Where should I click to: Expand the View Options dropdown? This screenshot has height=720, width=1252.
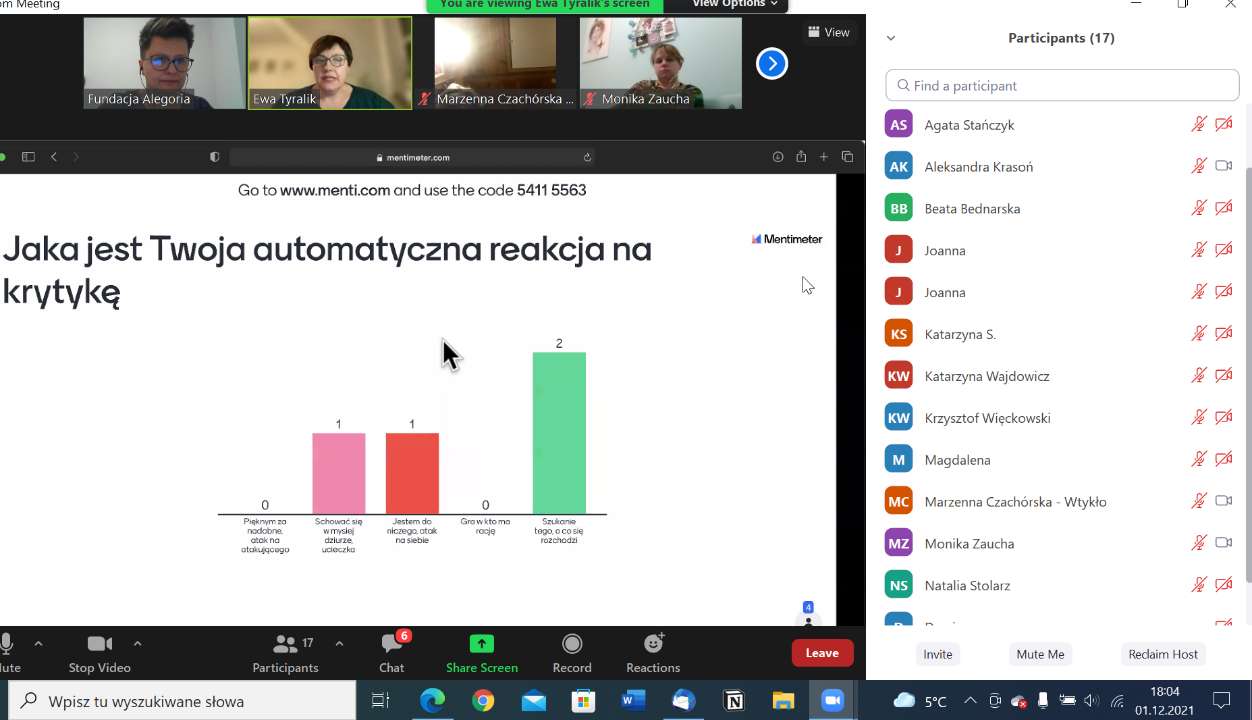(x=735, y=4)
